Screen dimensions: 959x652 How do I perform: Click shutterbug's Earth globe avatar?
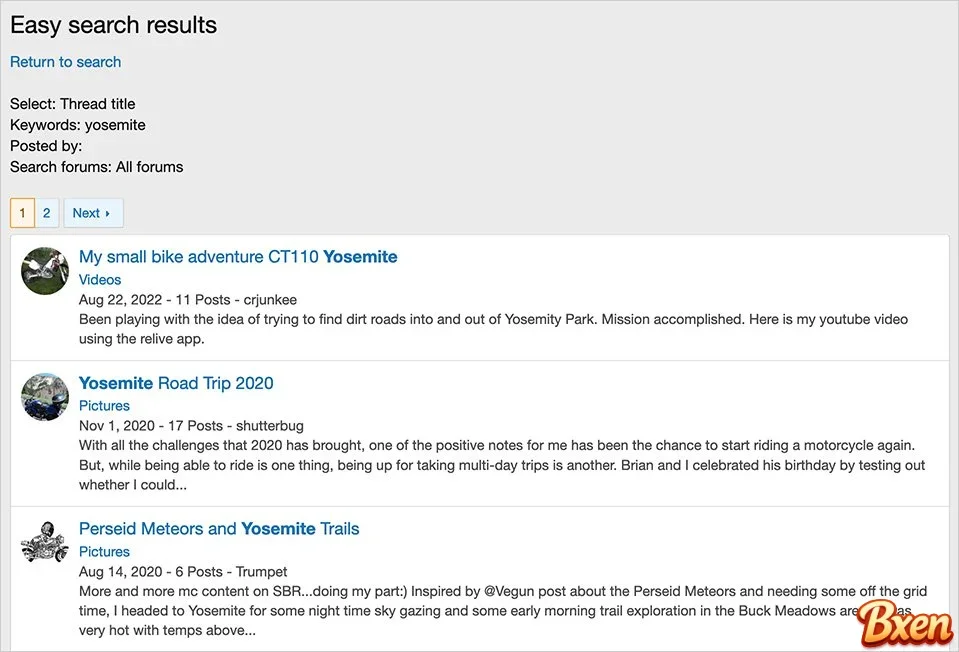(x=44, y=397)
